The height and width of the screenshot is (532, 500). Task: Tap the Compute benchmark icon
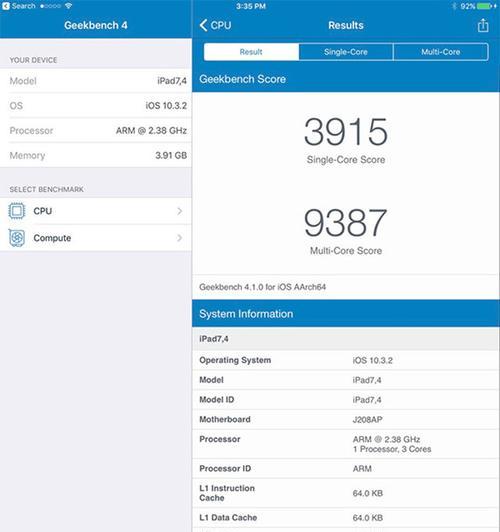click(17, 238)
